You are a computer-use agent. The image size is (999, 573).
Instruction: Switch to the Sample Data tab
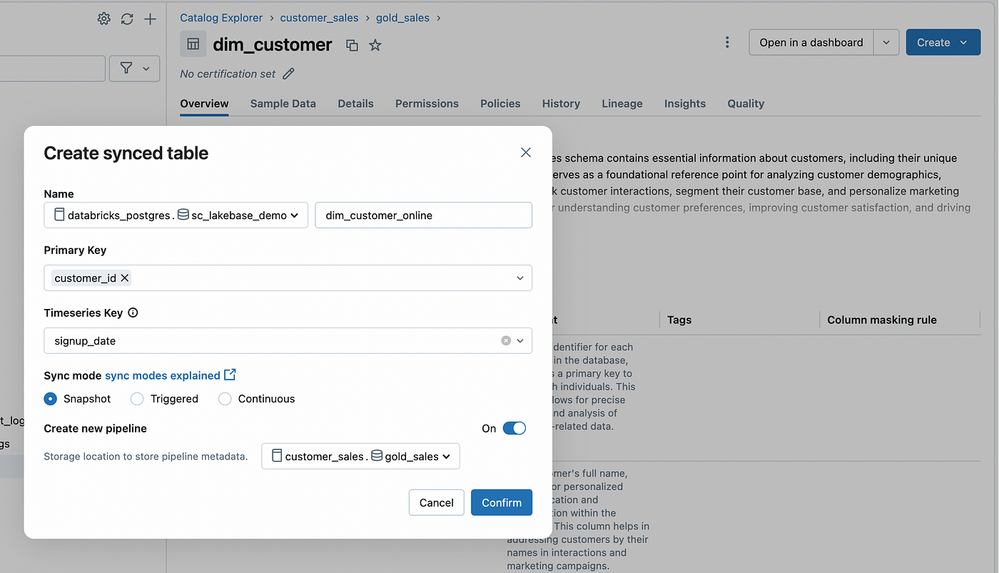tap(283, 104)
